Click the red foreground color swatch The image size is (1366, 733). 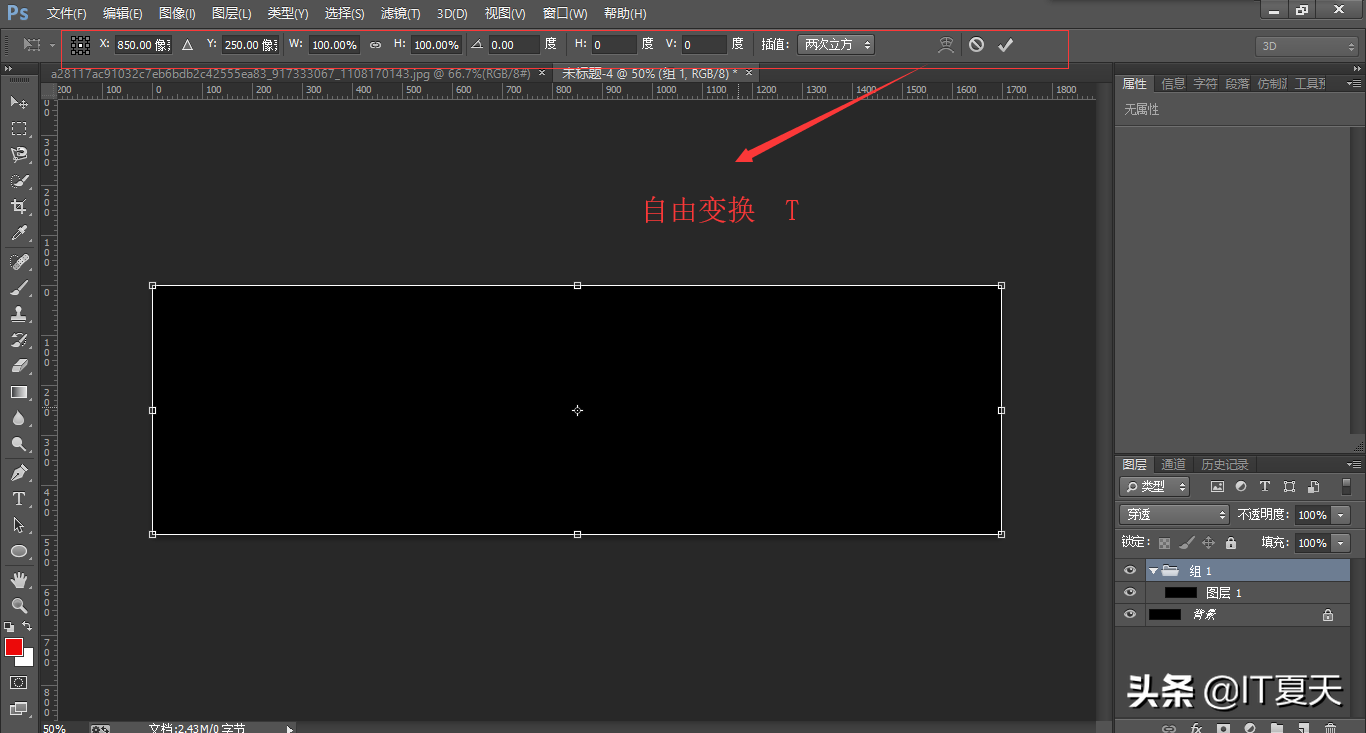[13, 648]
